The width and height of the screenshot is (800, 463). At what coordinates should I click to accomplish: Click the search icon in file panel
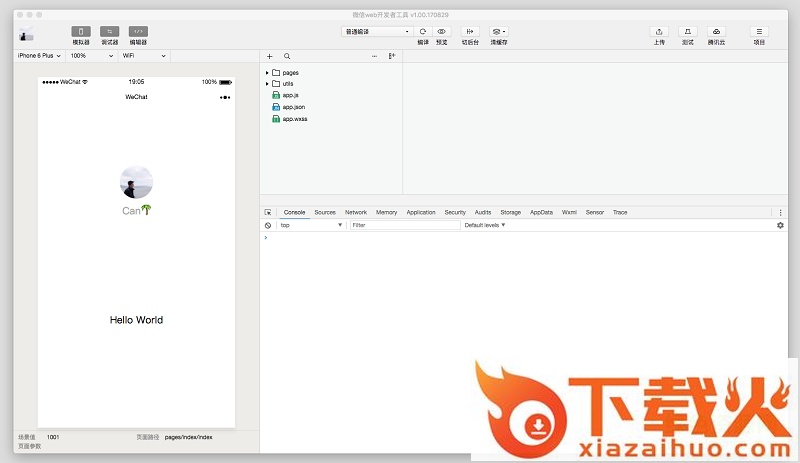(287, 56)
